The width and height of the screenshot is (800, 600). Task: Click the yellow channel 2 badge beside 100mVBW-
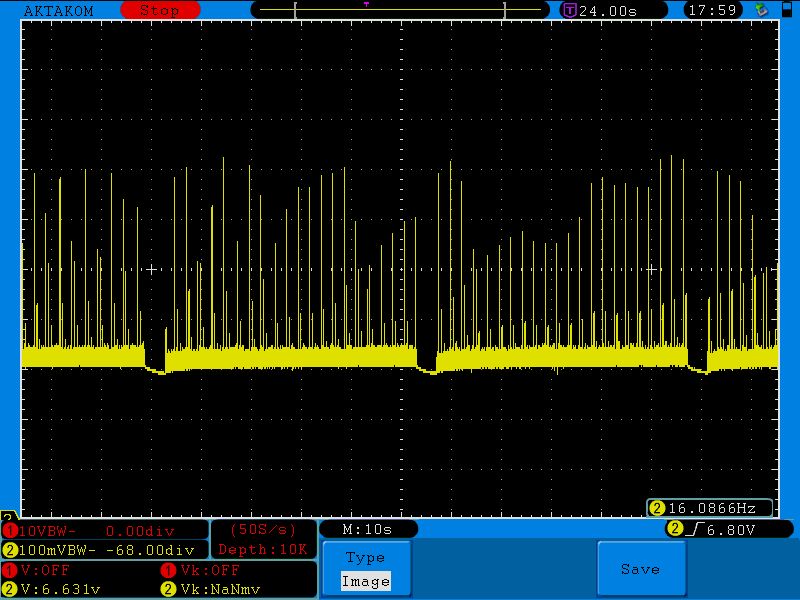9,550
